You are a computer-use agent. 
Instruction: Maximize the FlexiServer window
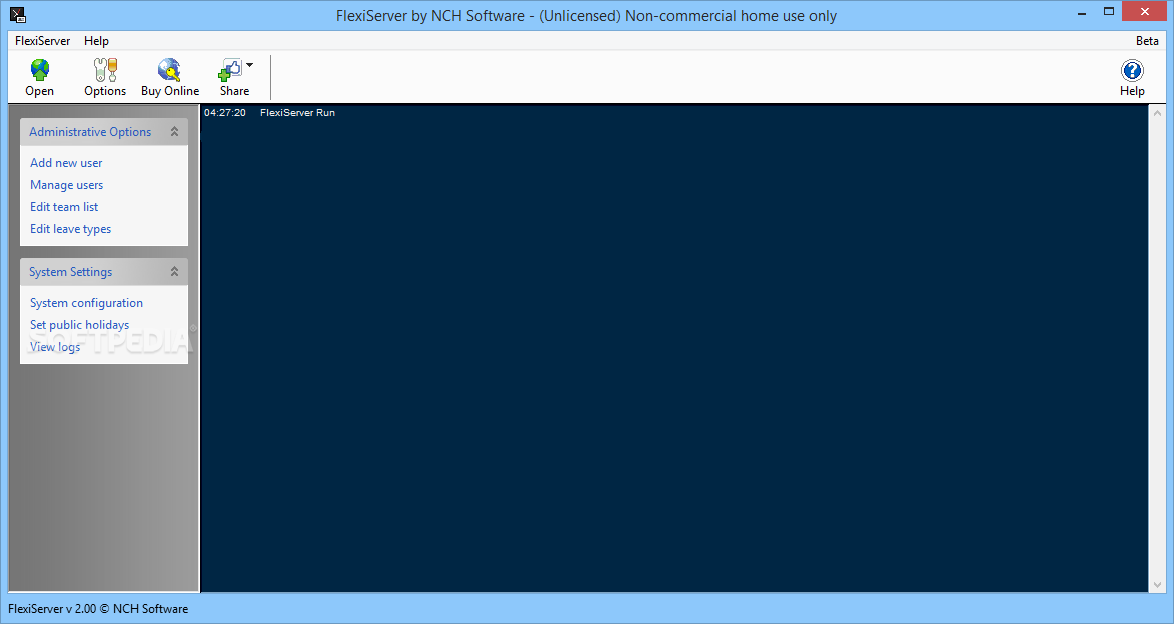coord(1110,12)
